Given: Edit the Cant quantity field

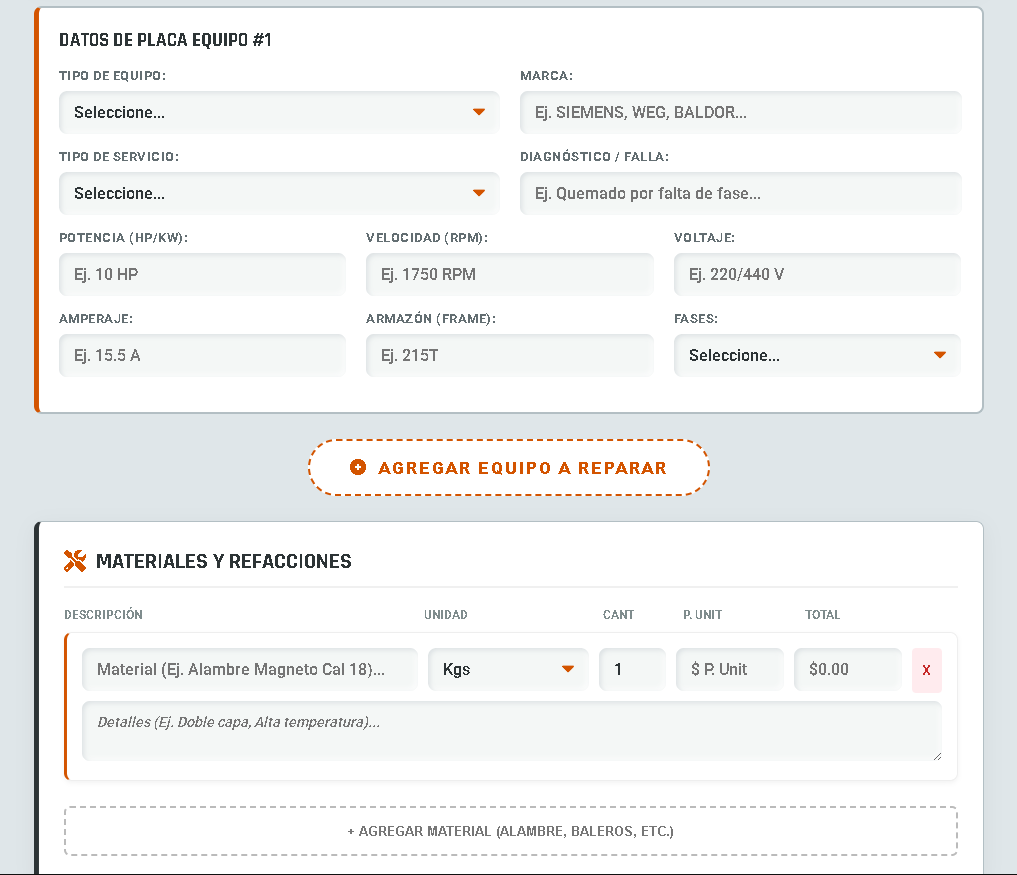Looking at the screenshot, I should coord(631,670).
